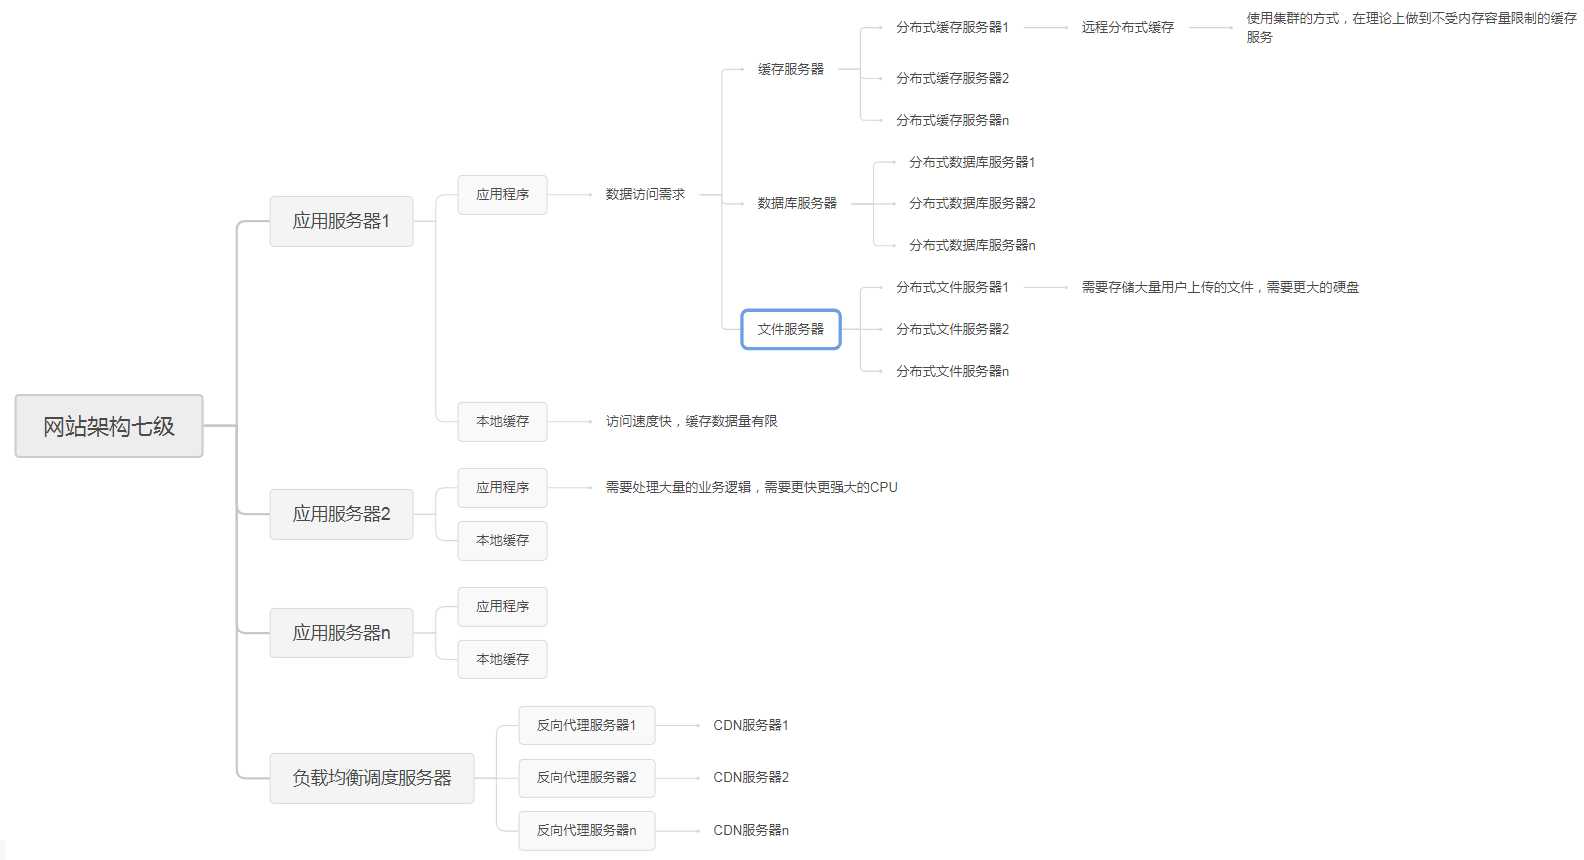Choose 本地缓存 under 应用服务器n
This screenshot has width=1584, height=860.
click(502, 660)
